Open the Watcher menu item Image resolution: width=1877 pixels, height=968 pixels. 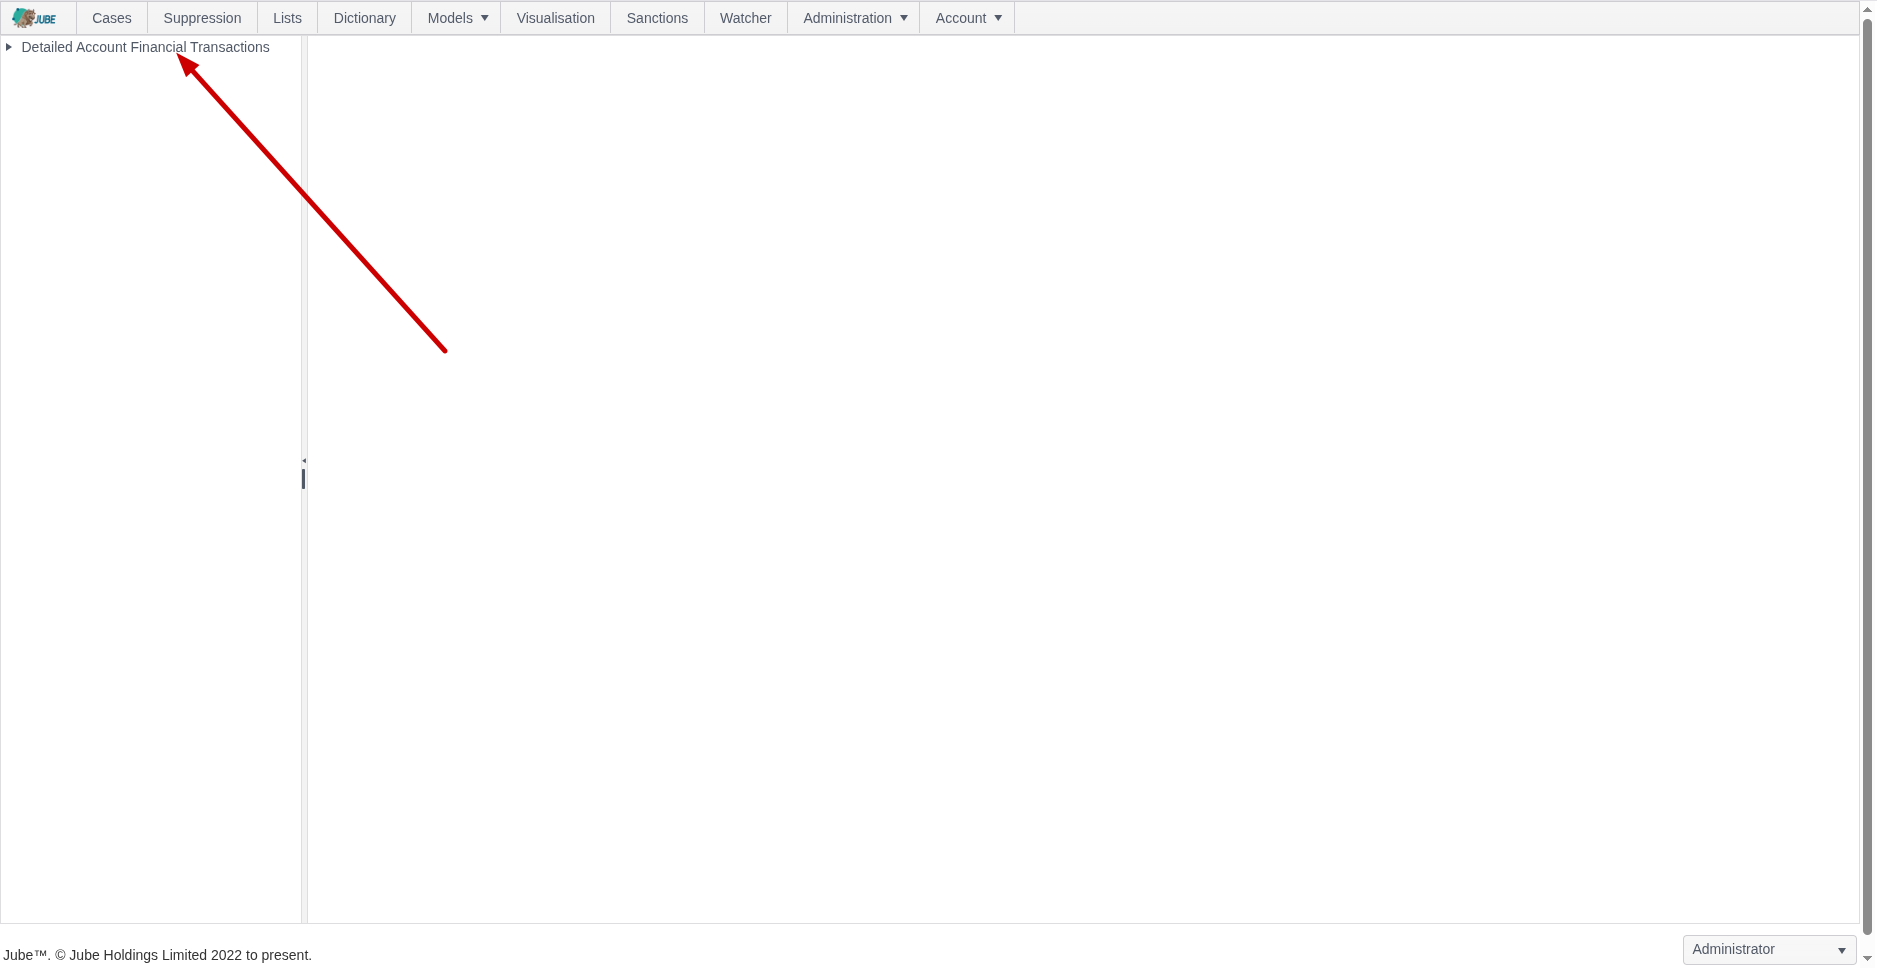pyautogui.click(x=746, y=18)
